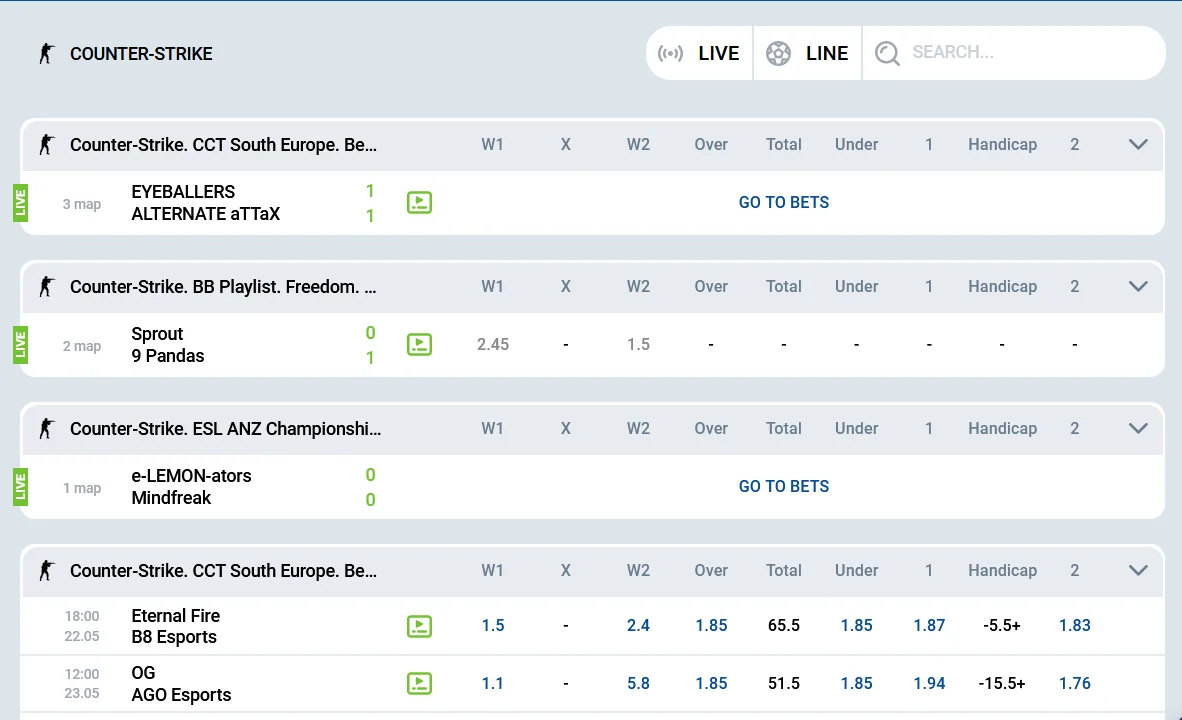Open the e-LEMON-ators vs Mindfreak match
This screenshot has height=720, width=1182.
(x=191, y=487)
